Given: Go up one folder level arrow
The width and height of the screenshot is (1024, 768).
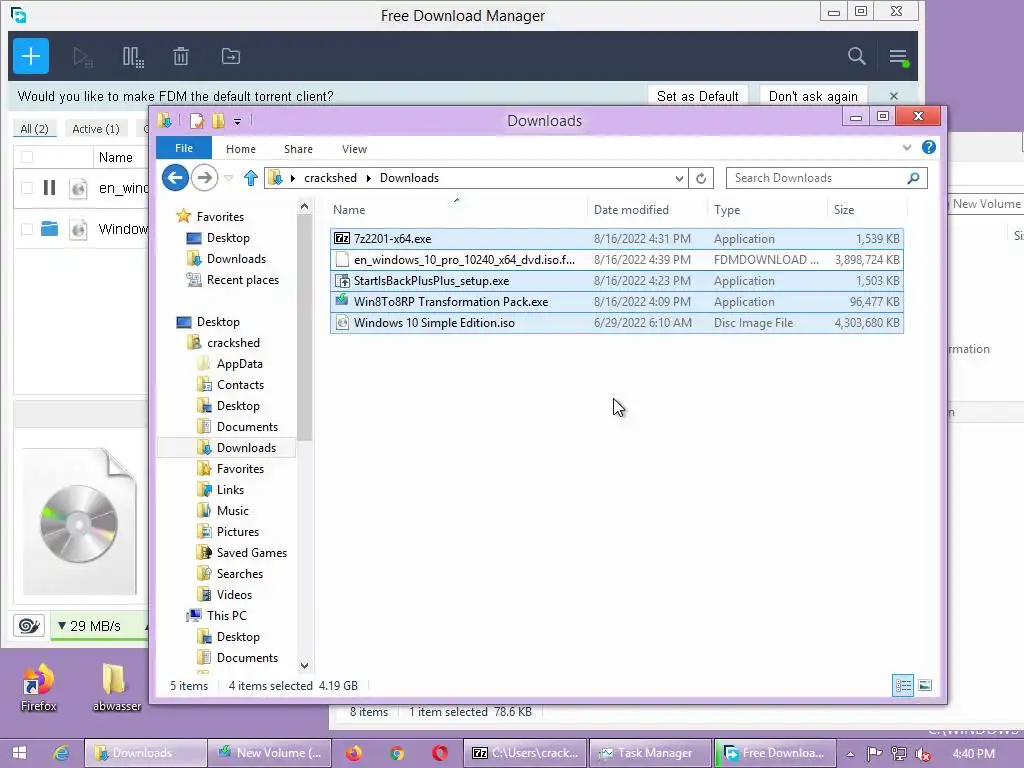Looking at the screenshot, I should pyautogui.click(x=251, y=178).
